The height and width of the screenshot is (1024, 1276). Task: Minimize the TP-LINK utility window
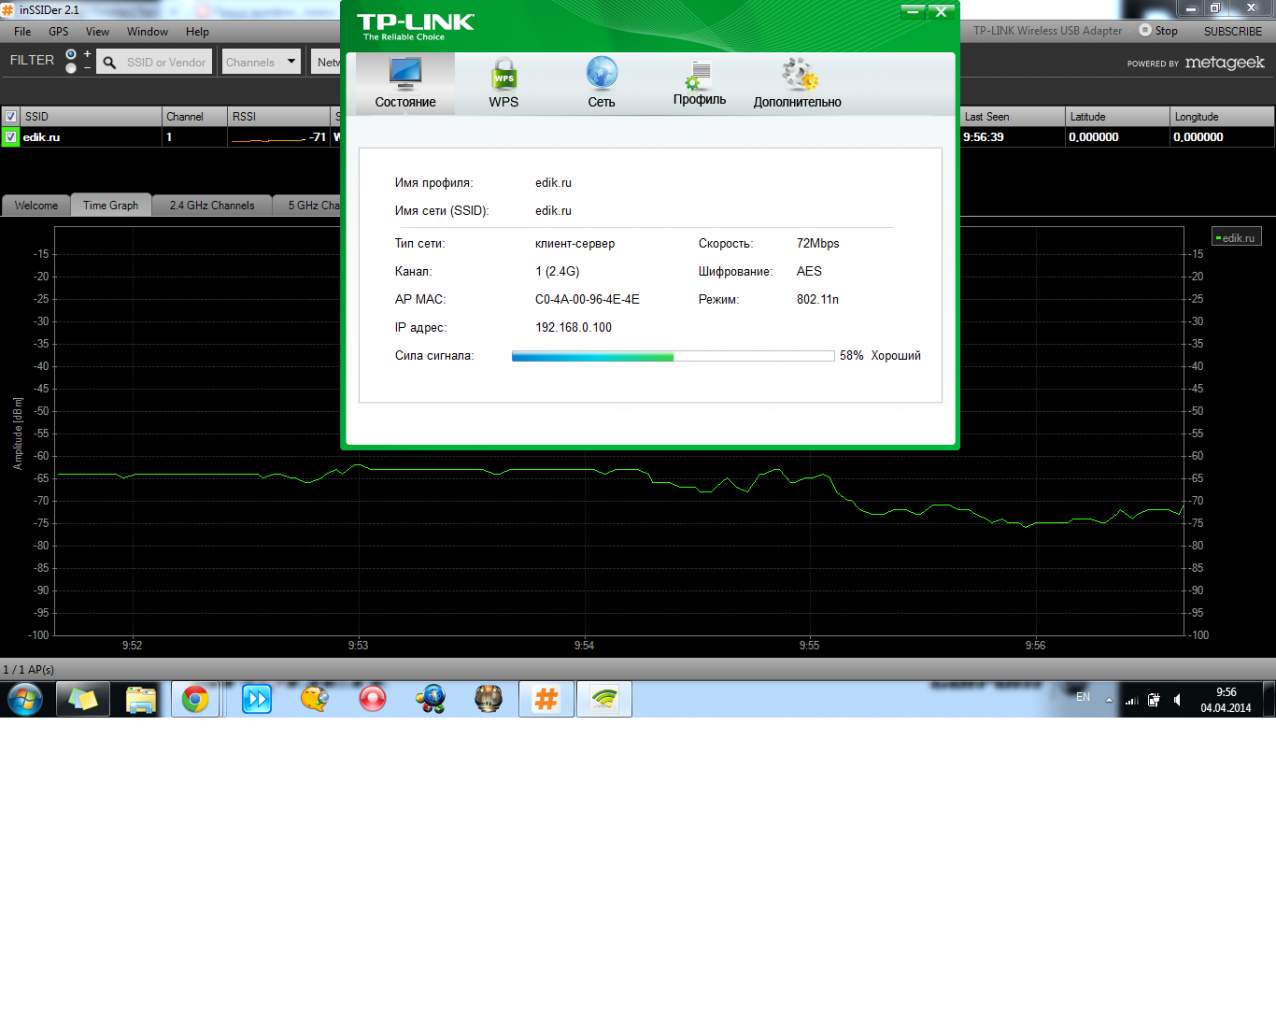click(x=913, y=12)
